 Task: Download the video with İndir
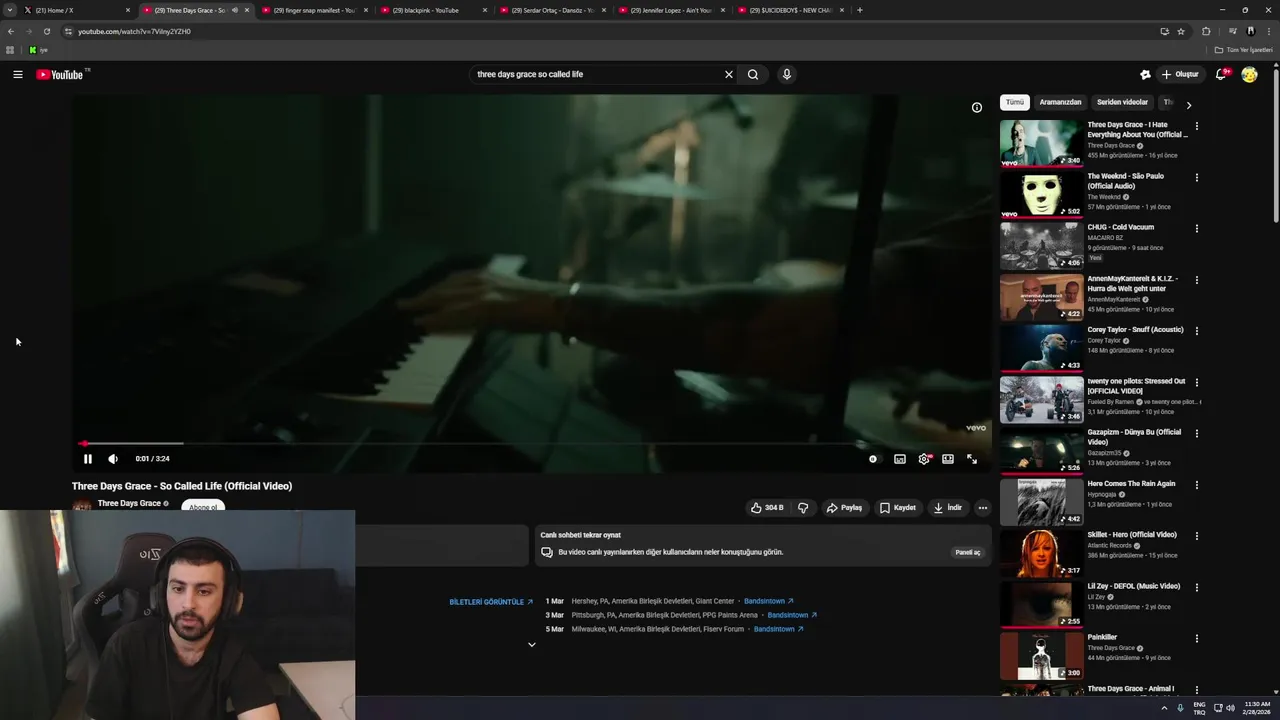pos(948,508)
